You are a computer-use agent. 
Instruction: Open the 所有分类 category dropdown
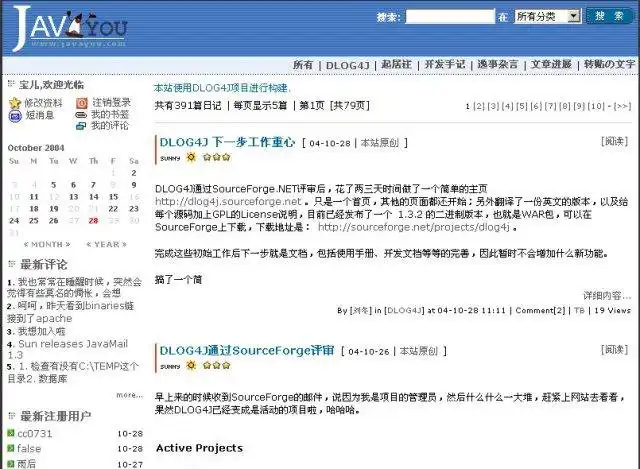point(547,16)
